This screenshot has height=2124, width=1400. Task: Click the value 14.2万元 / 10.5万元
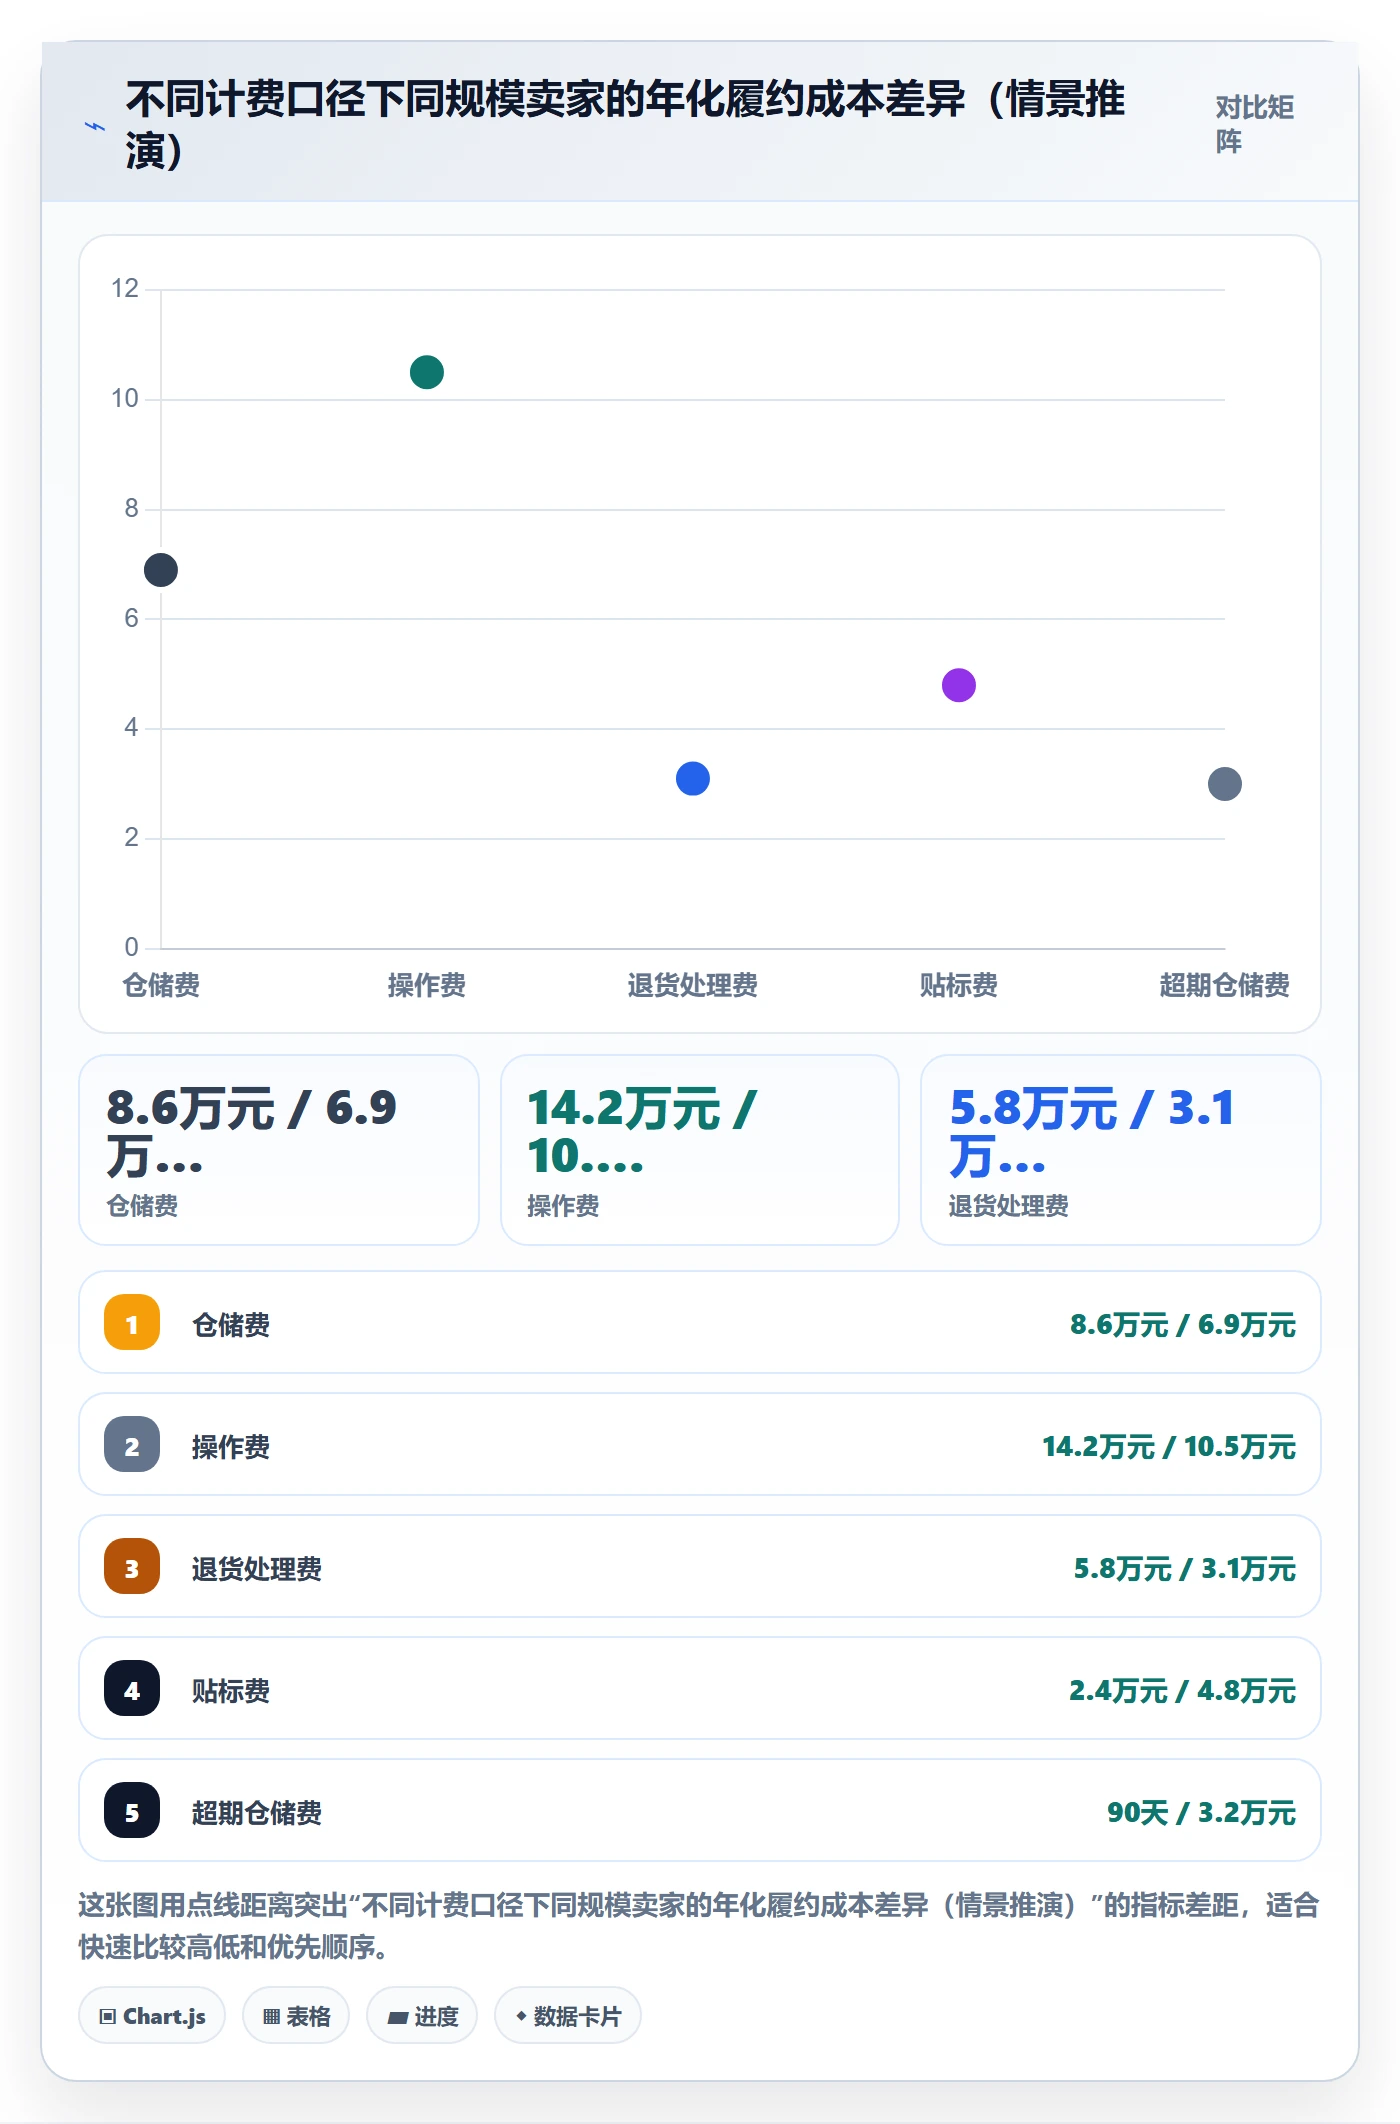(x=1169, y=1447)
